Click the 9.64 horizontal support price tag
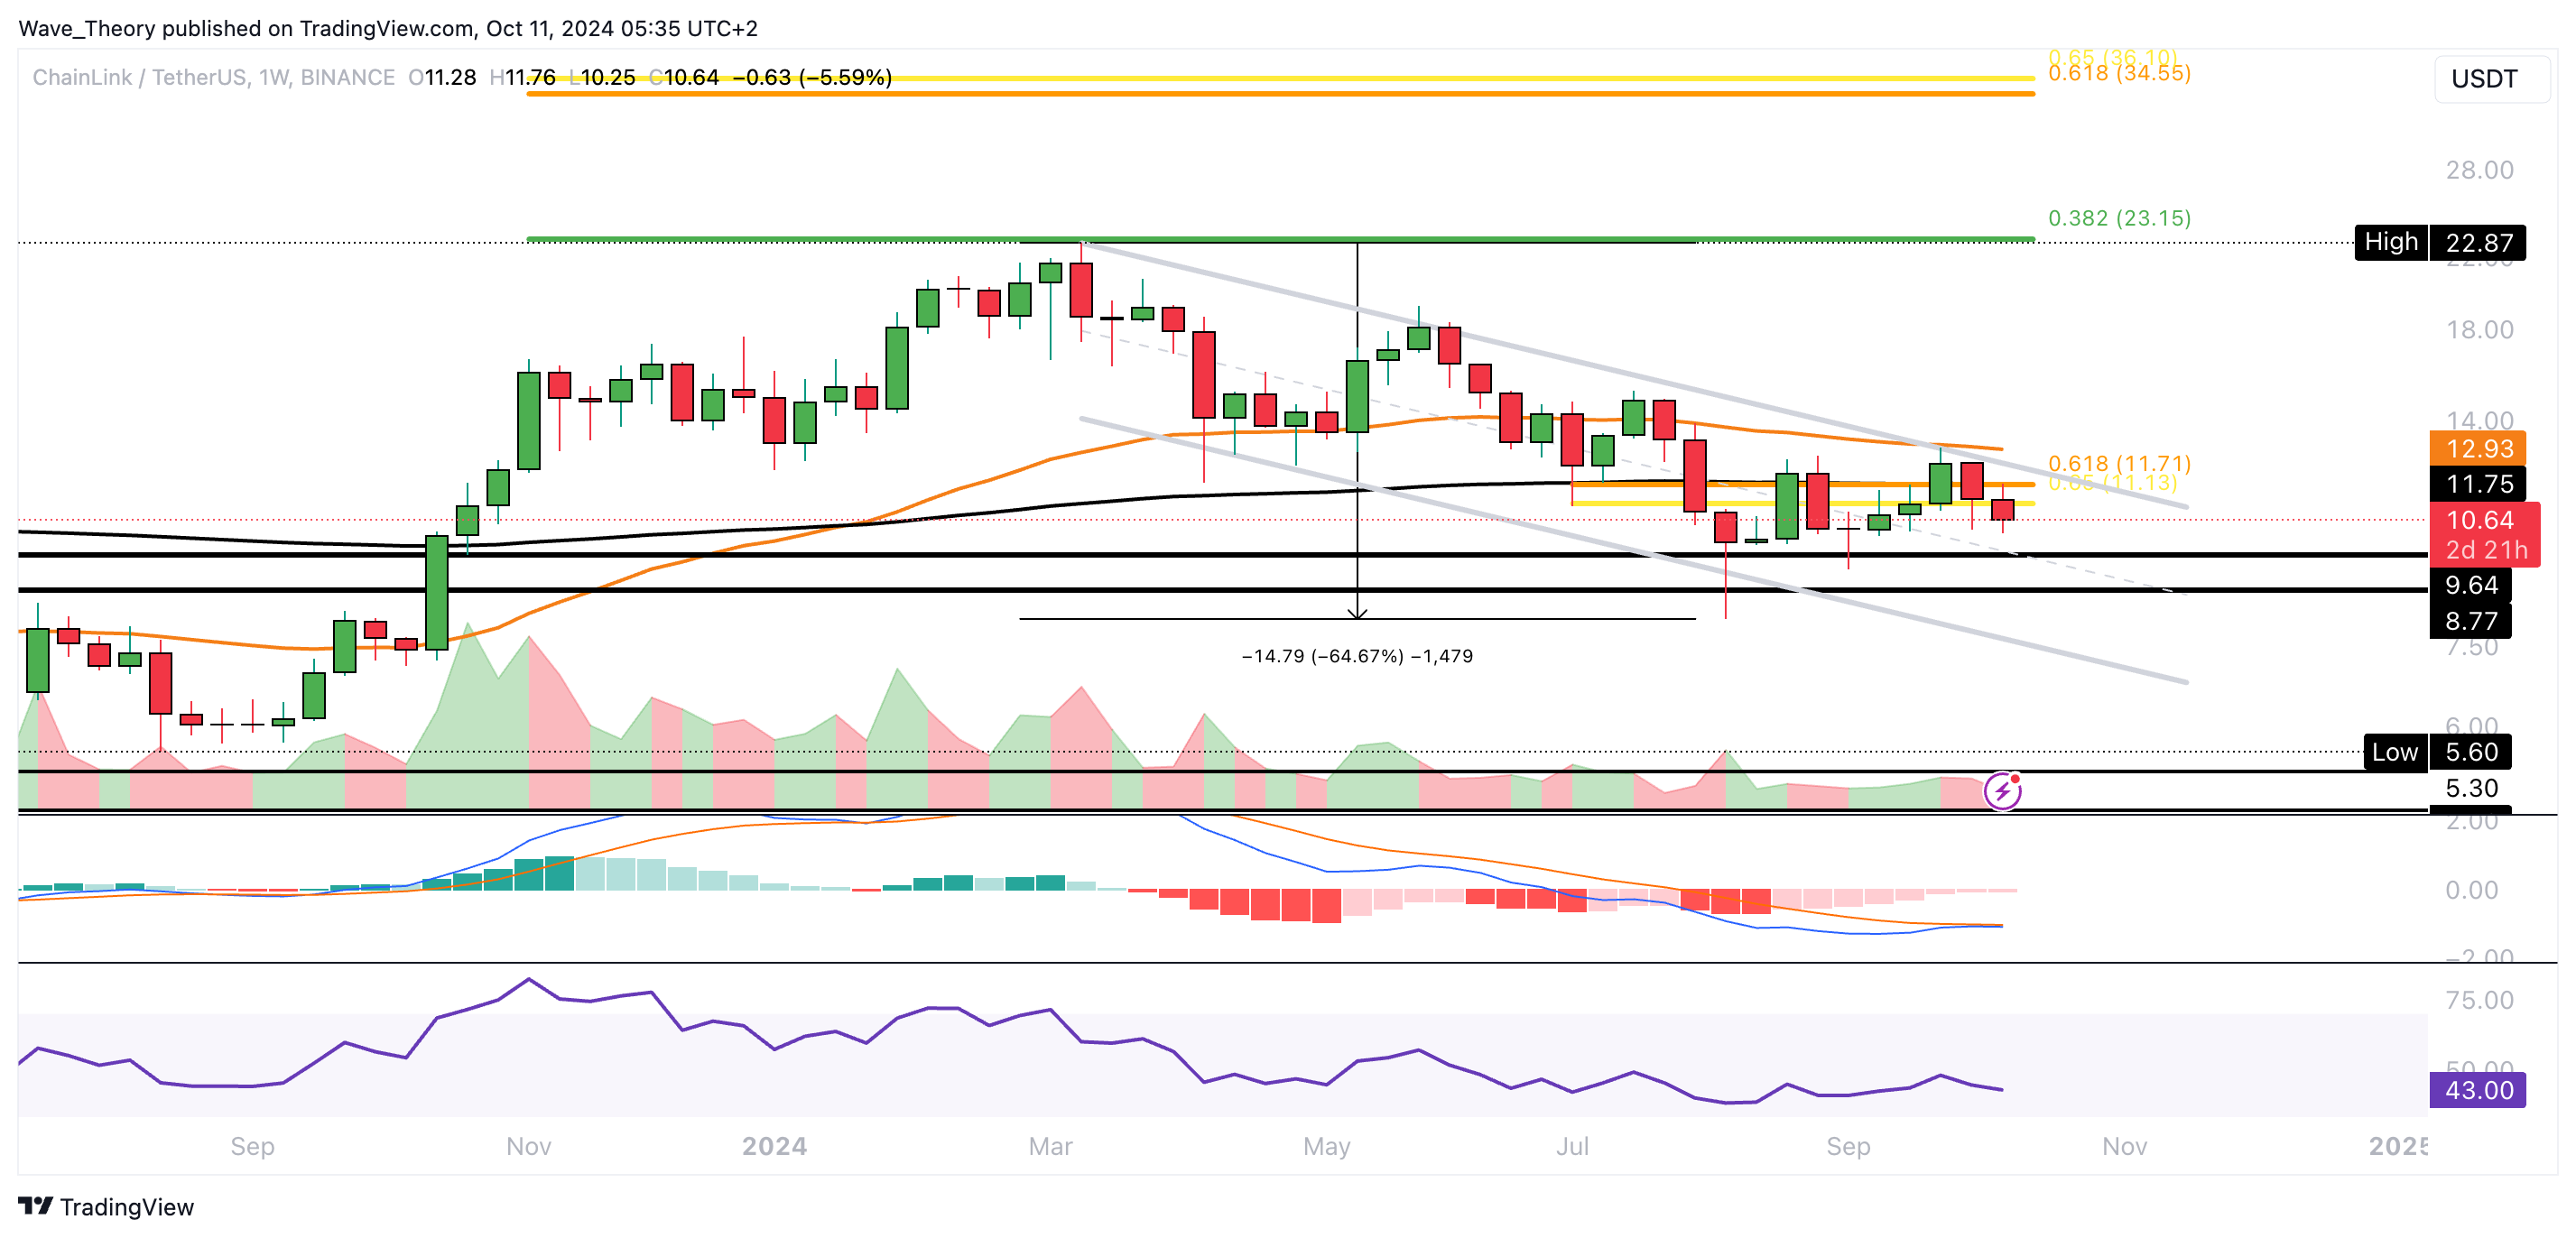 [x=2470, y=585]
